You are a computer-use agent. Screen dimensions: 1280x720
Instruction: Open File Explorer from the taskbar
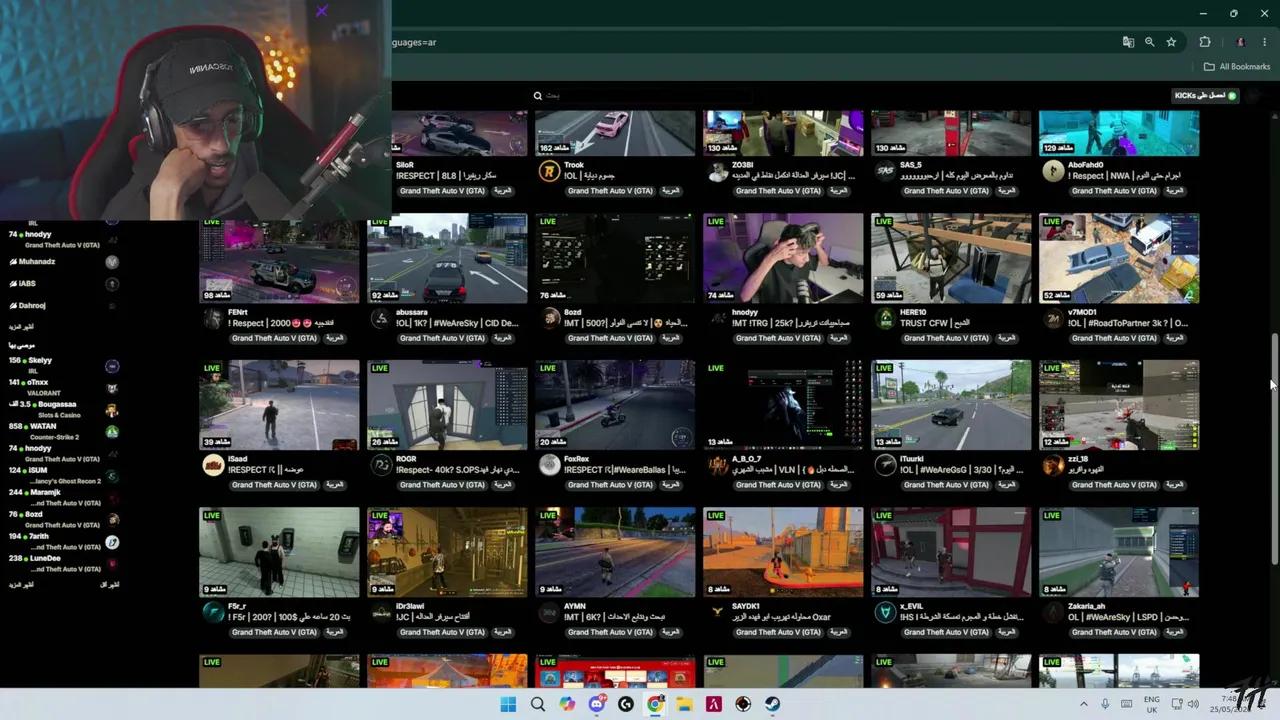click(685, 704)
